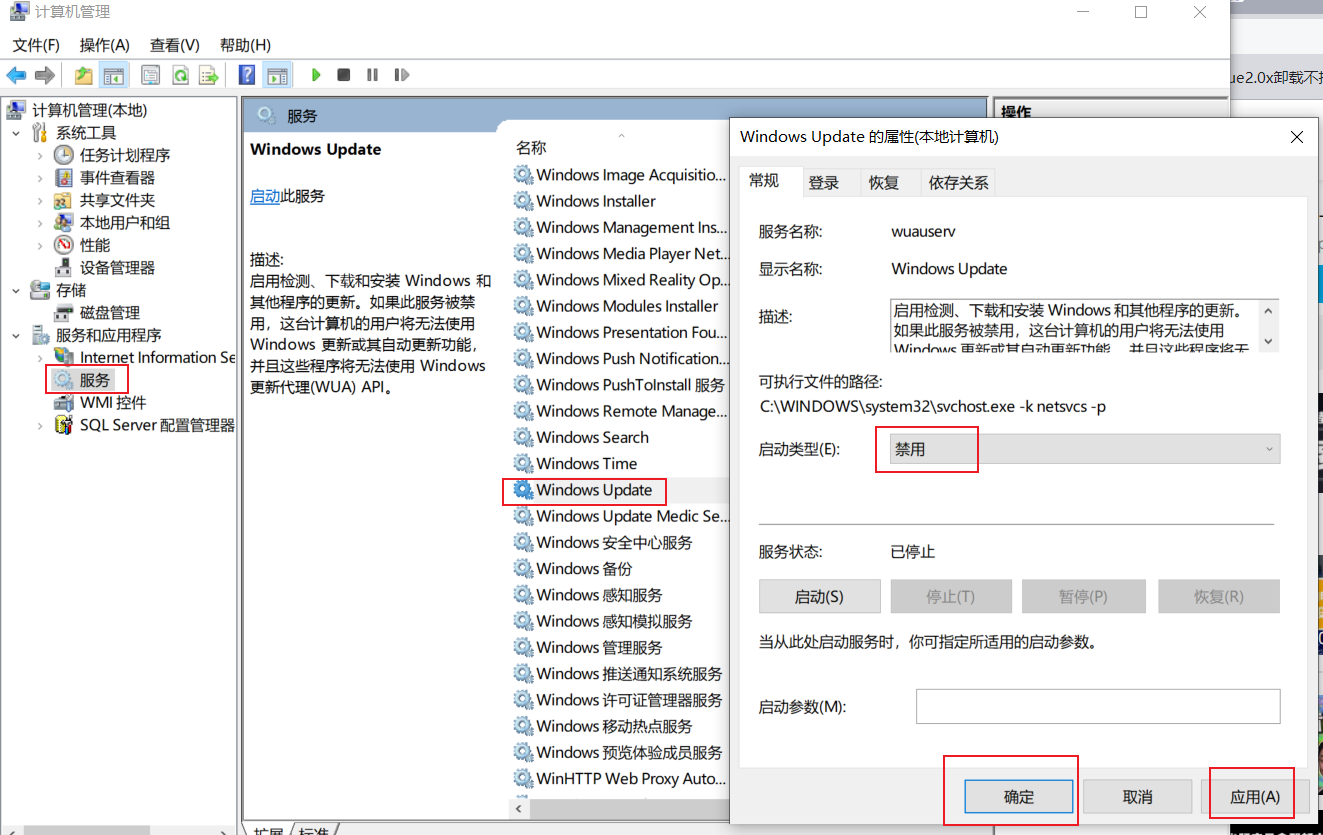Select the Windows Update service row

click(594, 490)
